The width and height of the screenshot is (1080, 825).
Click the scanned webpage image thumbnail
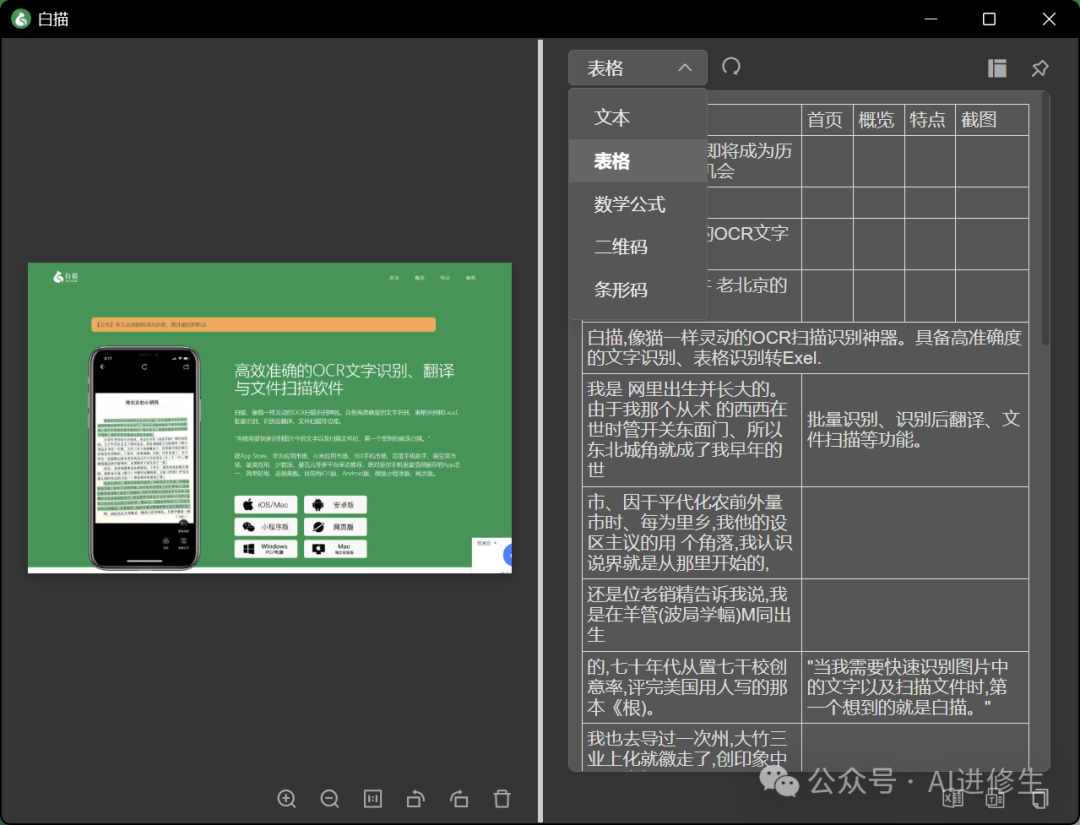[270, 417]
